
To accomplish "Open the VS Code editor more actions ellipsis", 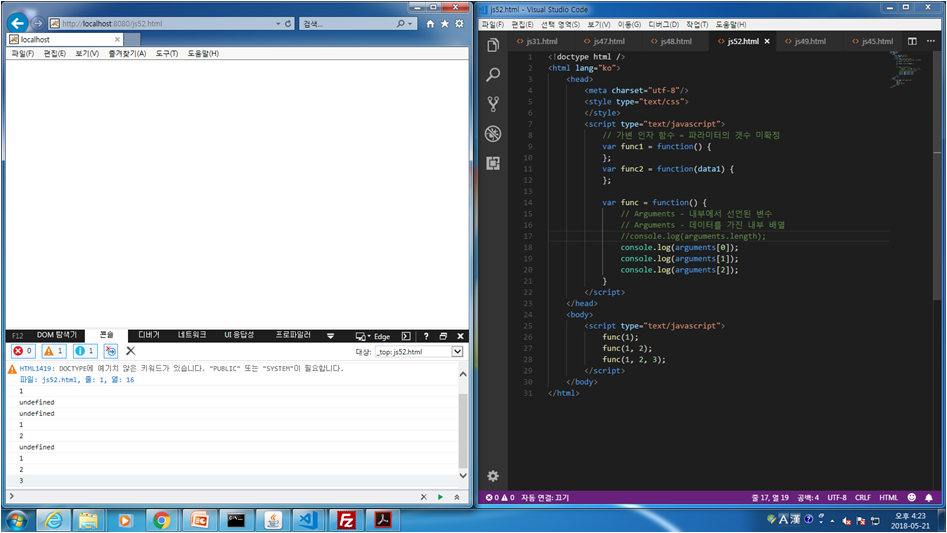I will pyautogui.click(x=931, y=41).
